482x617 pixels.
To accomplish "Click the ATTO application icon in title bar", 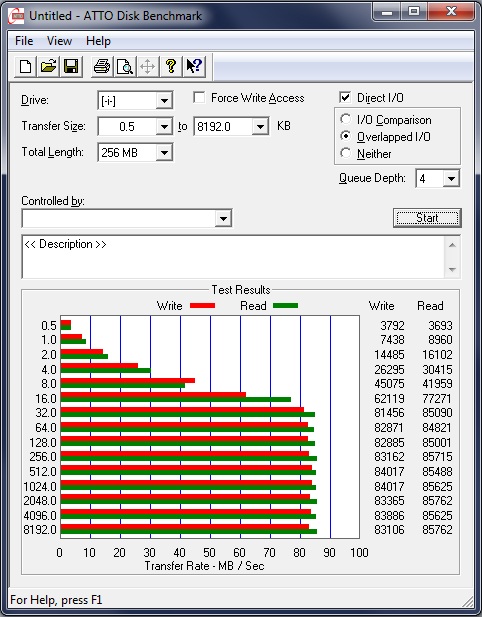I will 17,16.
